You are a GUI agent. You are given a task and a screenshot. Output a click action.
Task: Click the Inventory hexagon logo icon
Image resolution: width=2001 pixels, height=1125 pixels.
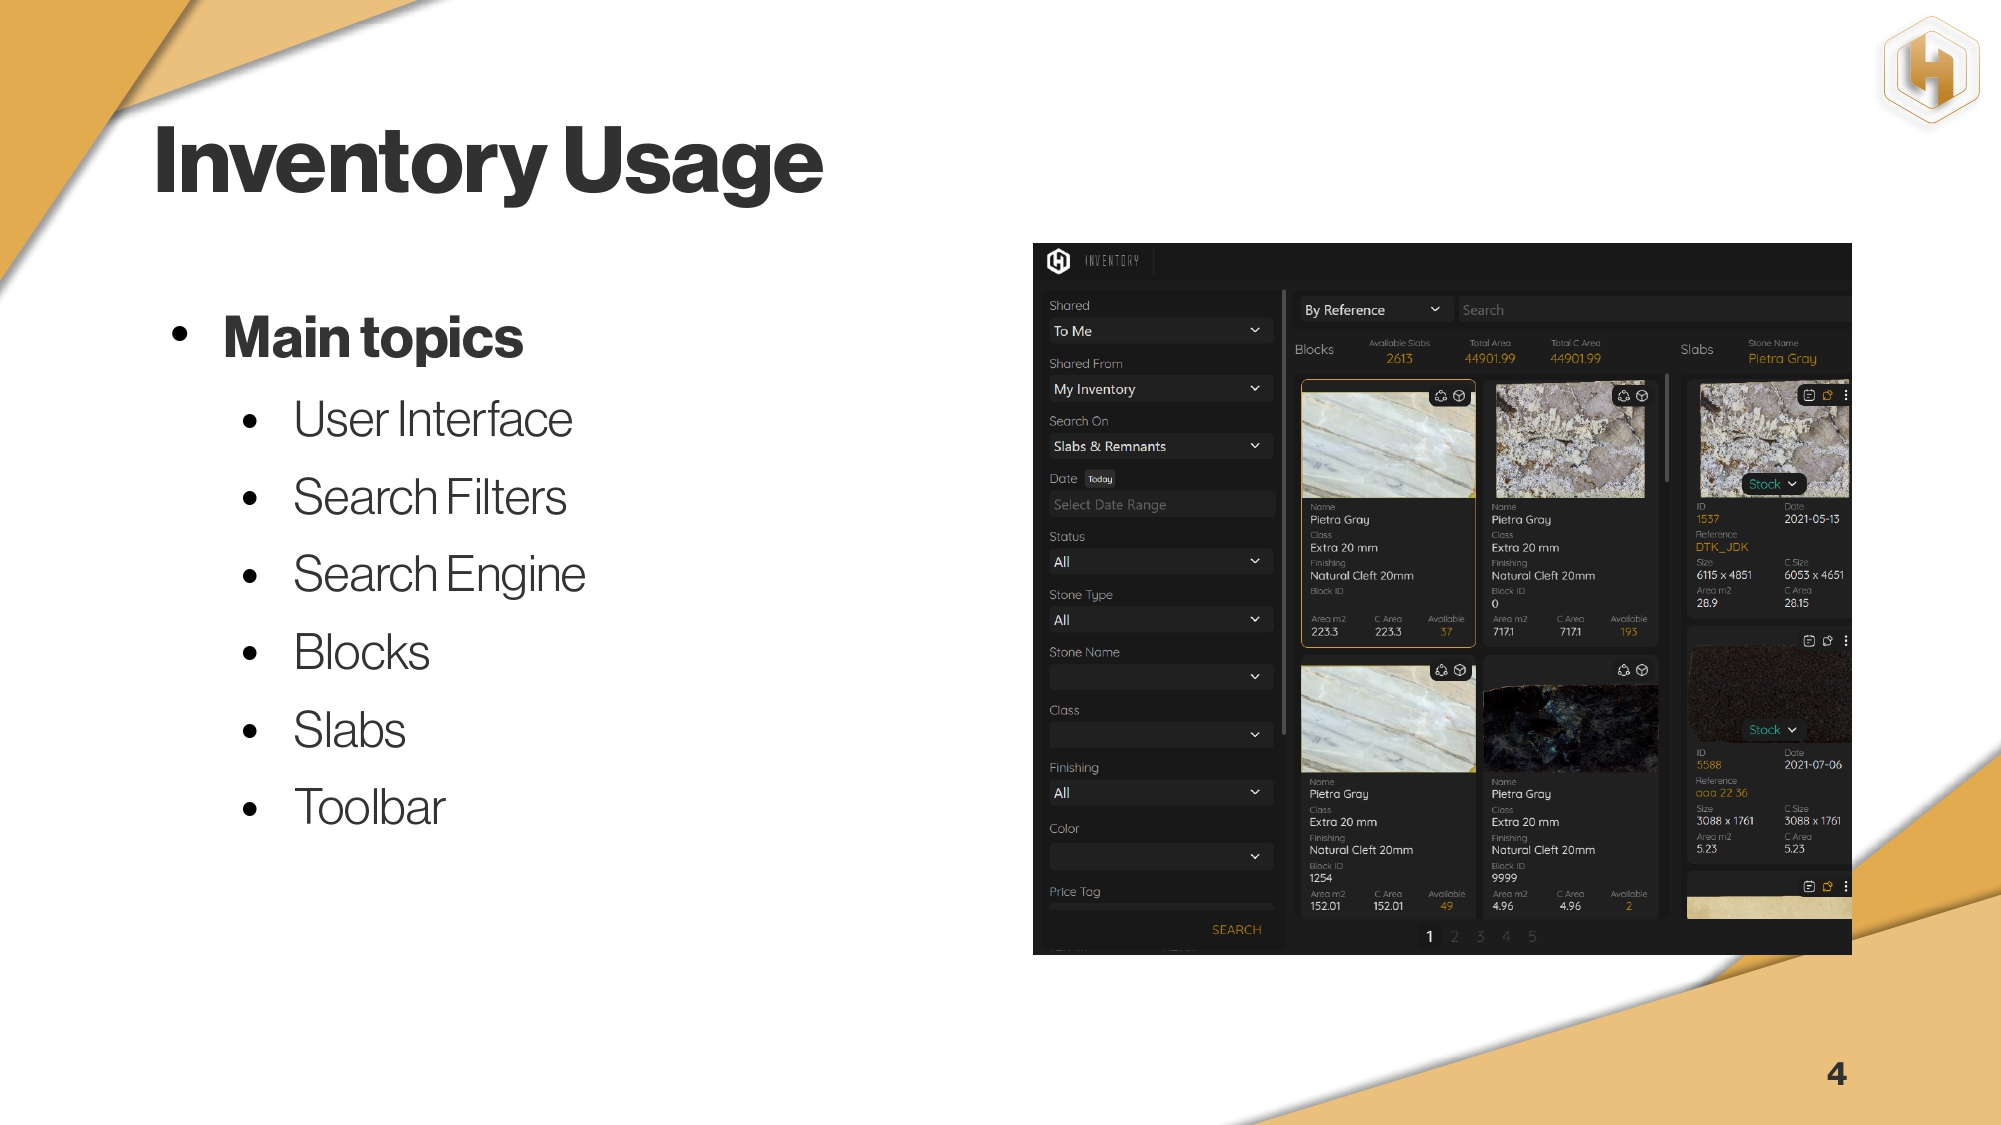pos(1058,261)
